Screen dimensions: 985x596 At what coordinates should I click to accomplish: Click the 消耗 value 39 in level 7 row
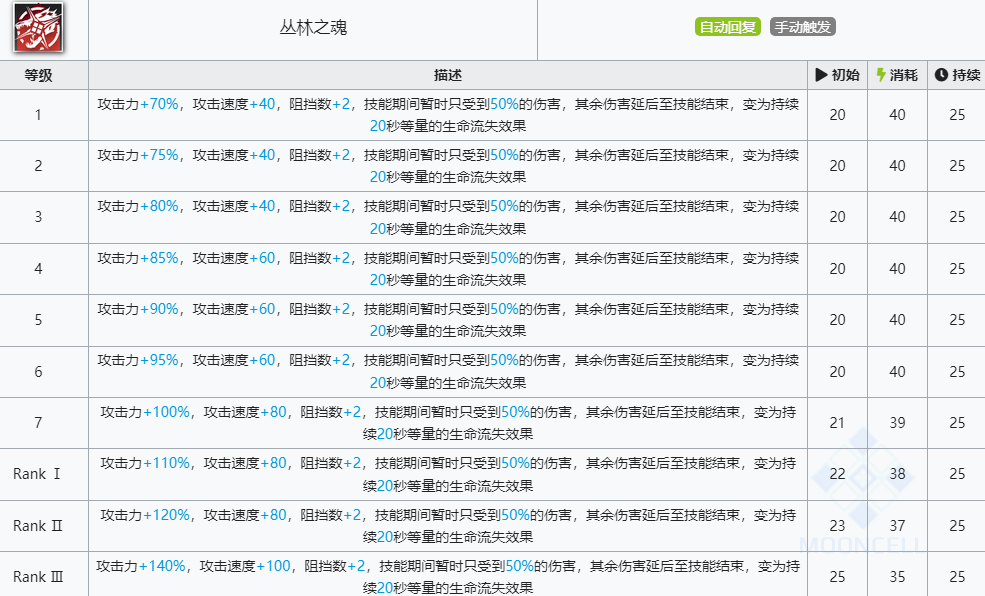897,423
